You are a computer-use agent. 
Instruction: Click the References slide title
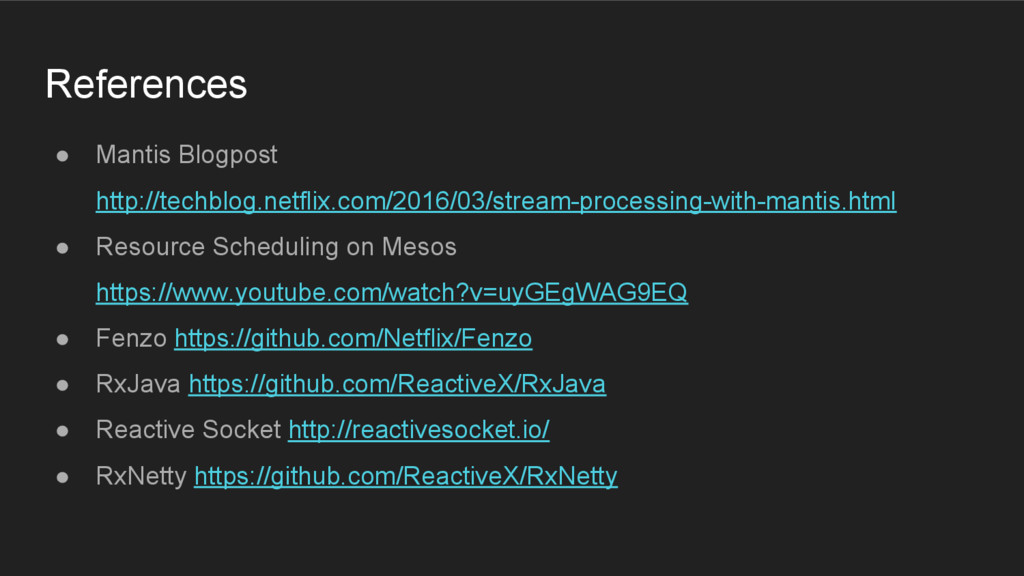tap(146, 85)
